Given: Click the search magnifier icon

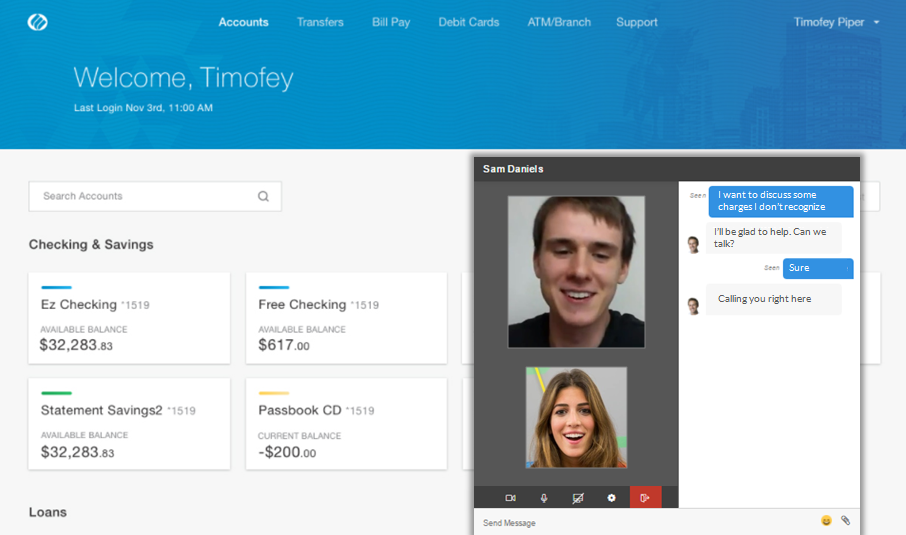Looking at the screenshot, I should pyautogui.click(x=263, y=197).
